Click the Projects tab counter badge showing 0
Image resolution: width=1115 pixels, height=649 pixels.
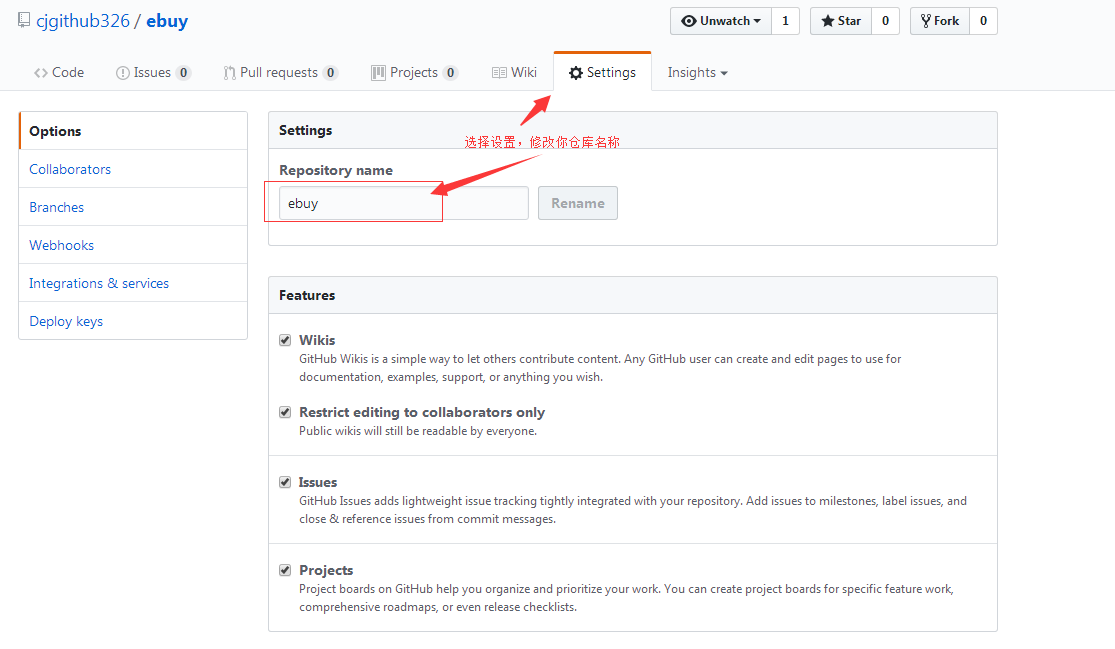[450, 73]
